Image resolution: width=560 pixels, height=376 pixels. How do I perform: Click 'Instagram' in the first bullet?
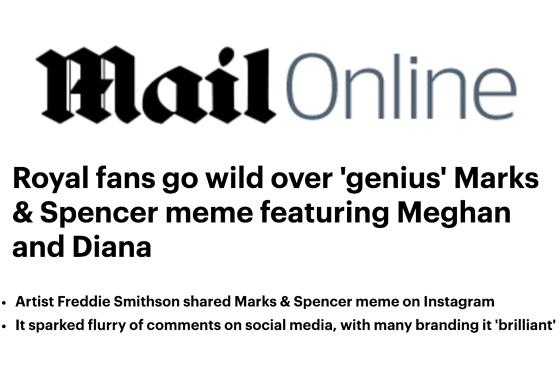459,302
